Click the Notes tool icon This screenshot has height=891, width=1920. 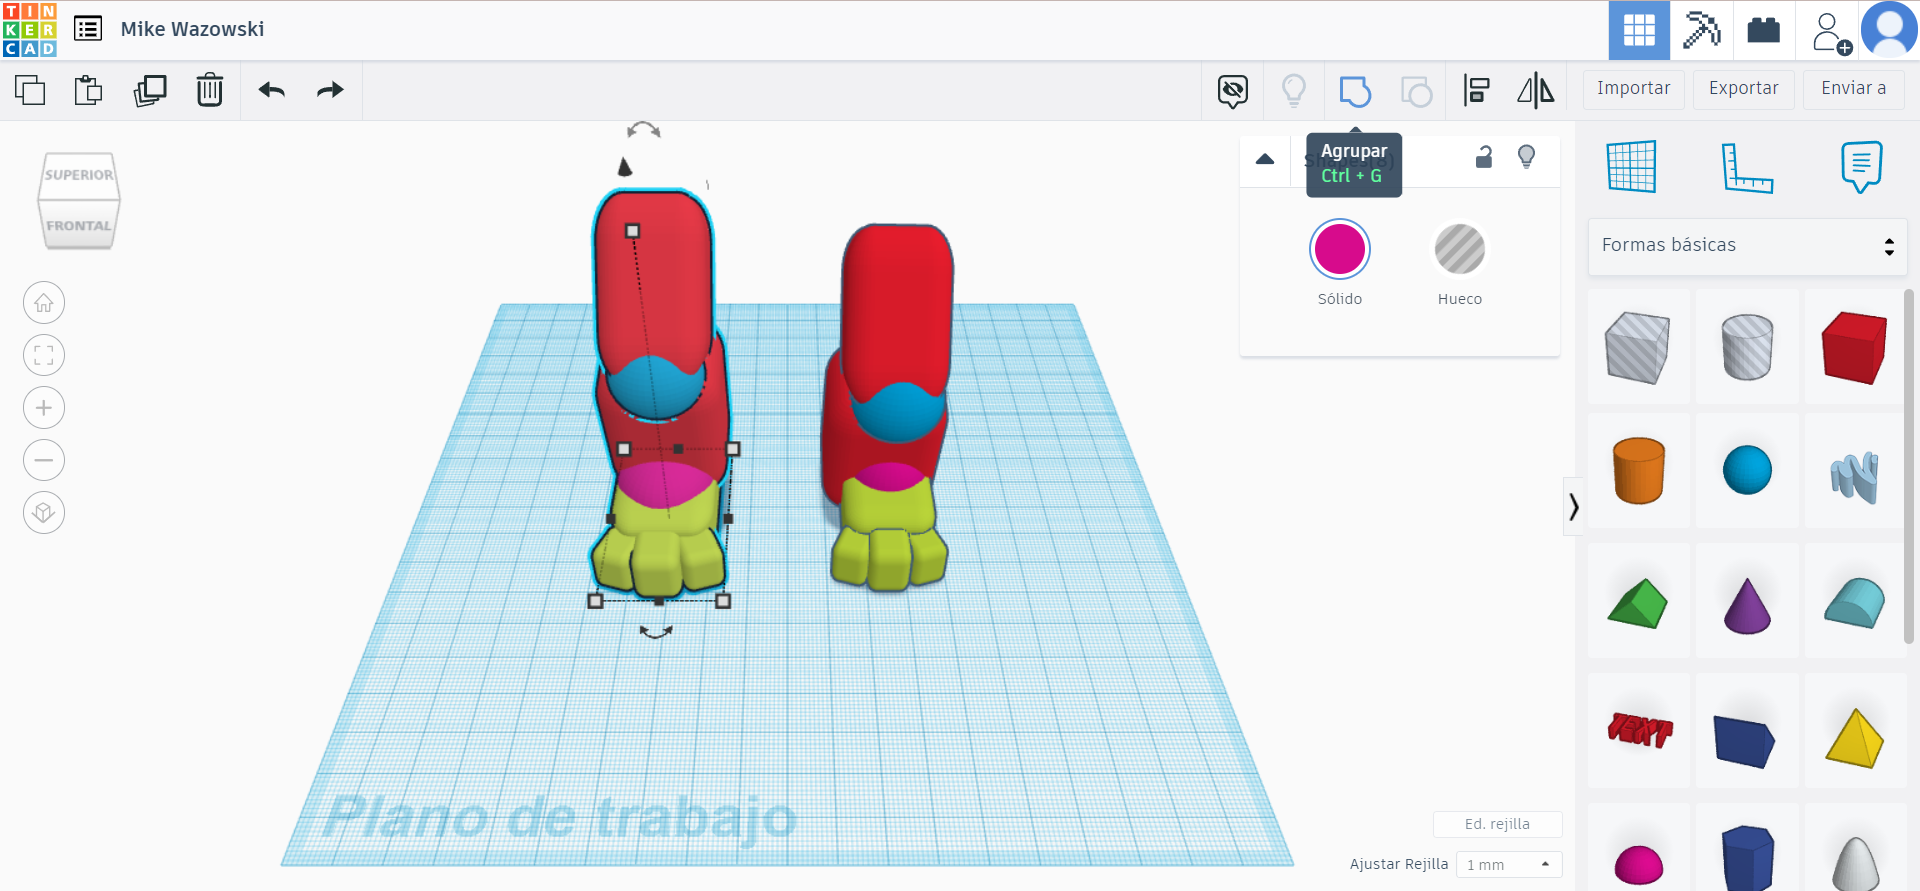pos(1861,166)
